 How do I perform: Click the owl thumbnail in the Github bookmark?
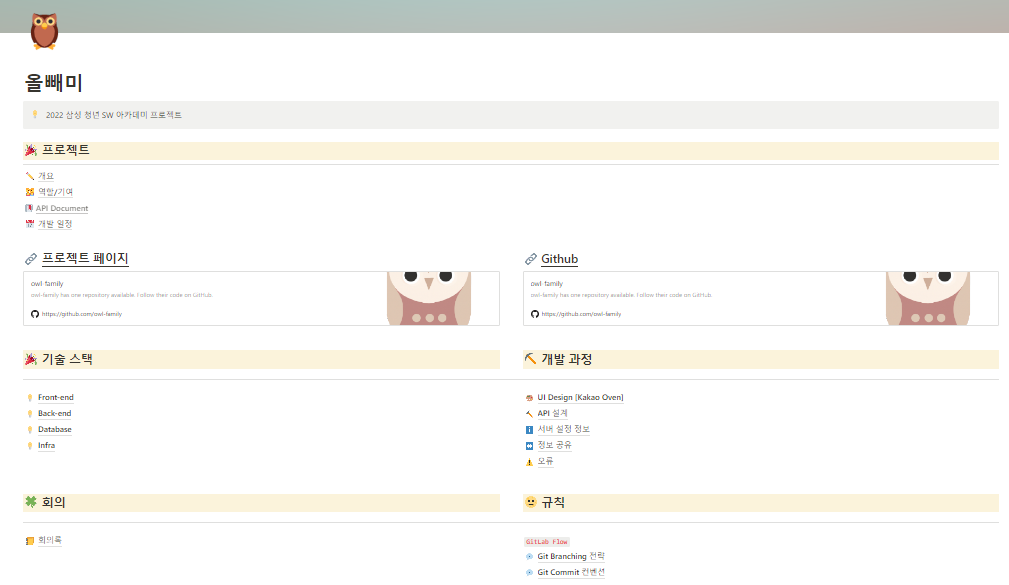pyautogui.click(x=930, y=298)
